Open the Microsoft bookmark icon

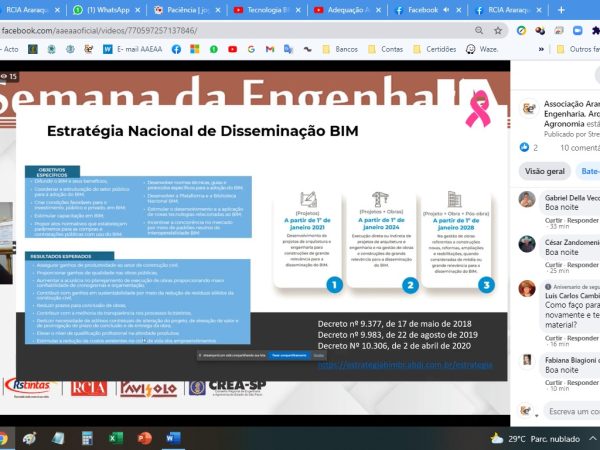pyautogui.click(x=195, y=49)
